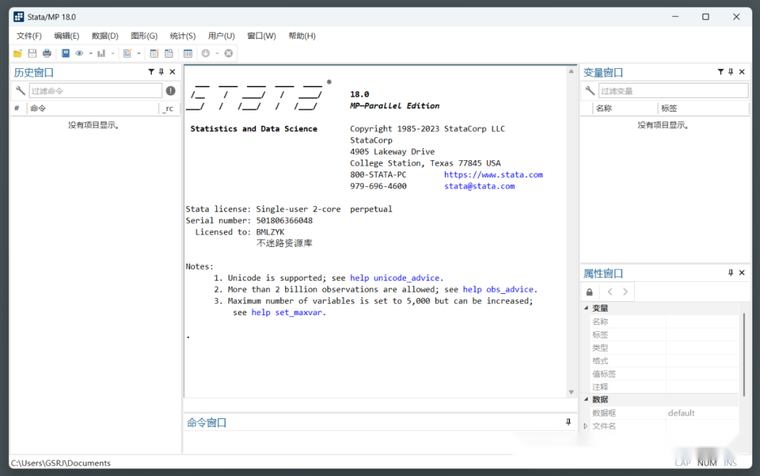Open the 数据(D) menu
The width and height of the screenshot is (760, 476).
[x=105, y=36]
